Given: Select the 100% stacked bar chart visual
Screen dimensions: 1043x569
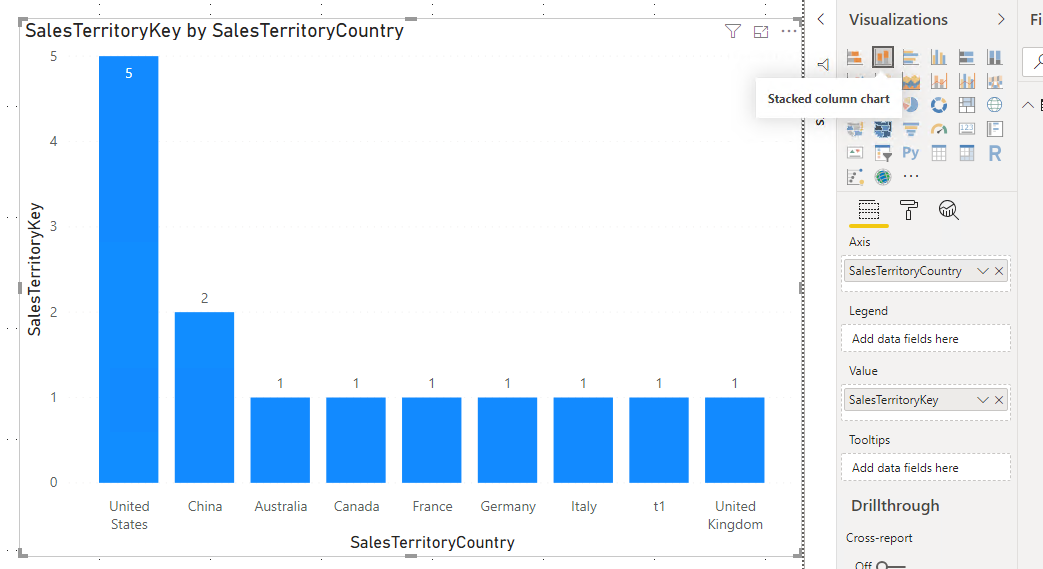Looking at the screenshot, I should point(967,57).
